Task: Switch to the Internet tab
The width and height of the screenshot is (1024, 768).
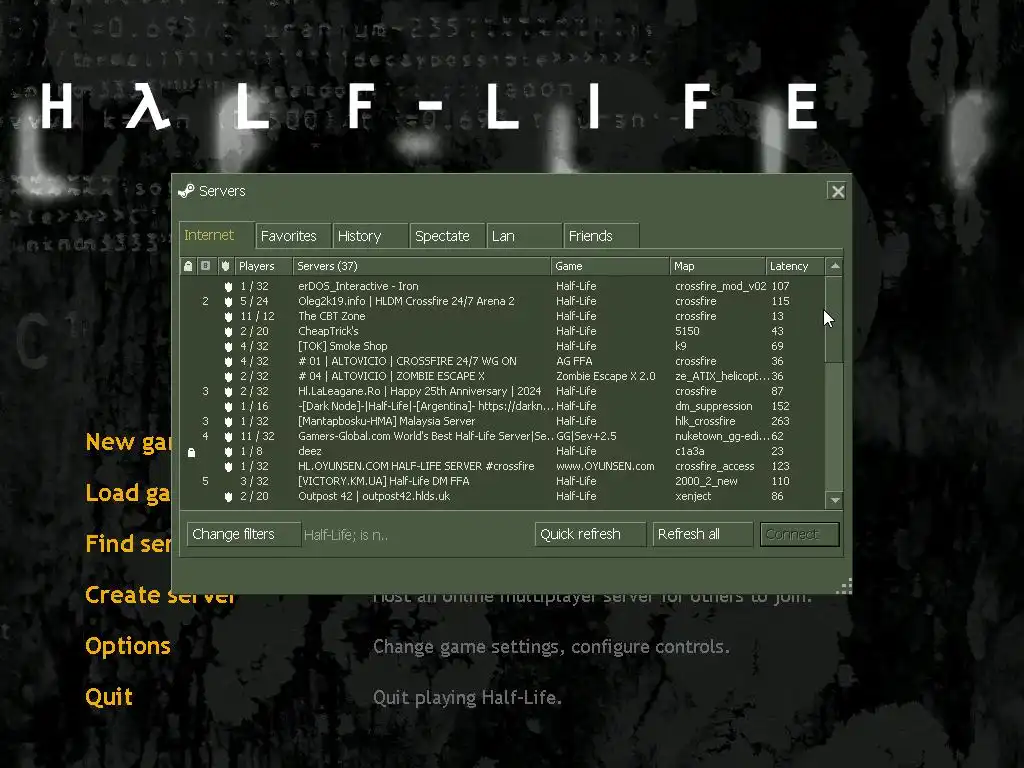Action: pos(217,235)
